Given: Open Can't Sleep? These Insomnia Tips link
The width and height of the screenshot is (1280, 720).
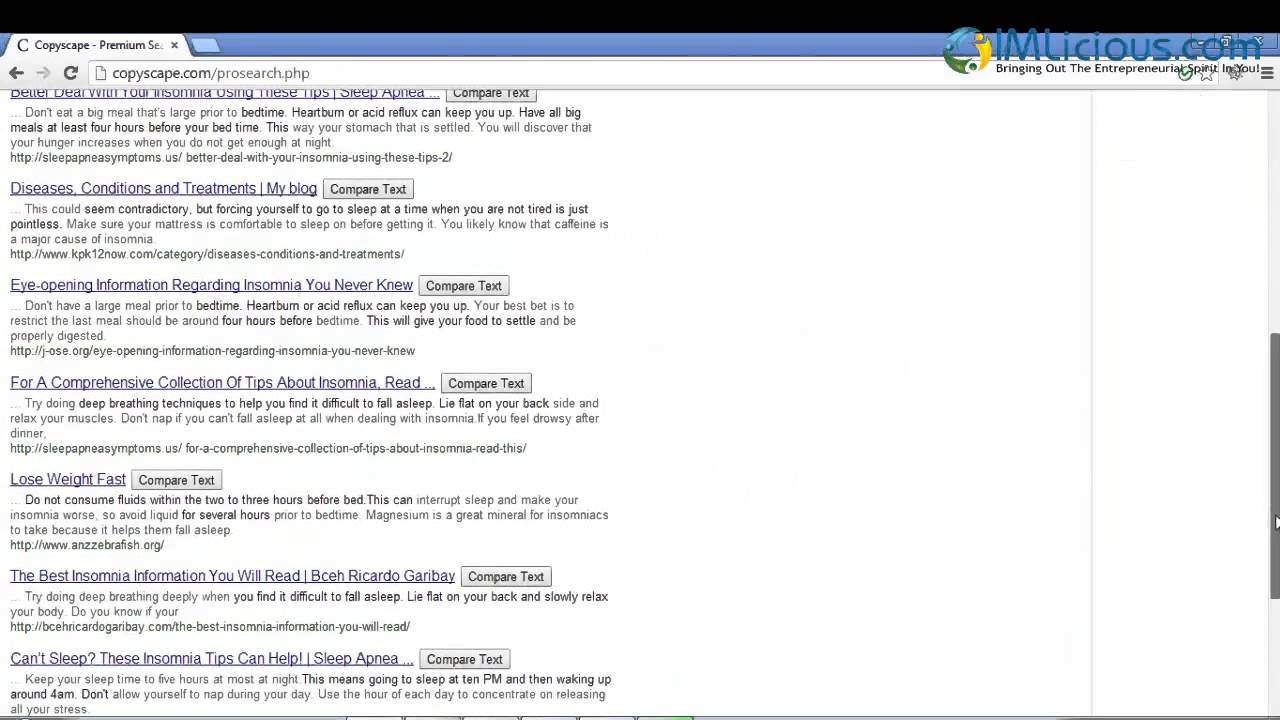Looking at the screenshot, I should pyautogui.click(x=211, y=658).
